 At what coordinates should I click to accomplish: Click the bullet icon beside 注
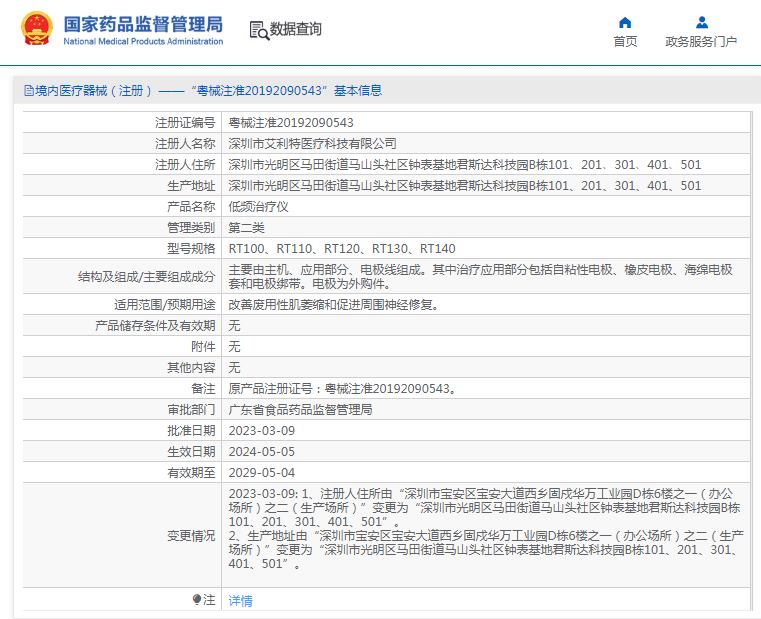coord(197,600)
